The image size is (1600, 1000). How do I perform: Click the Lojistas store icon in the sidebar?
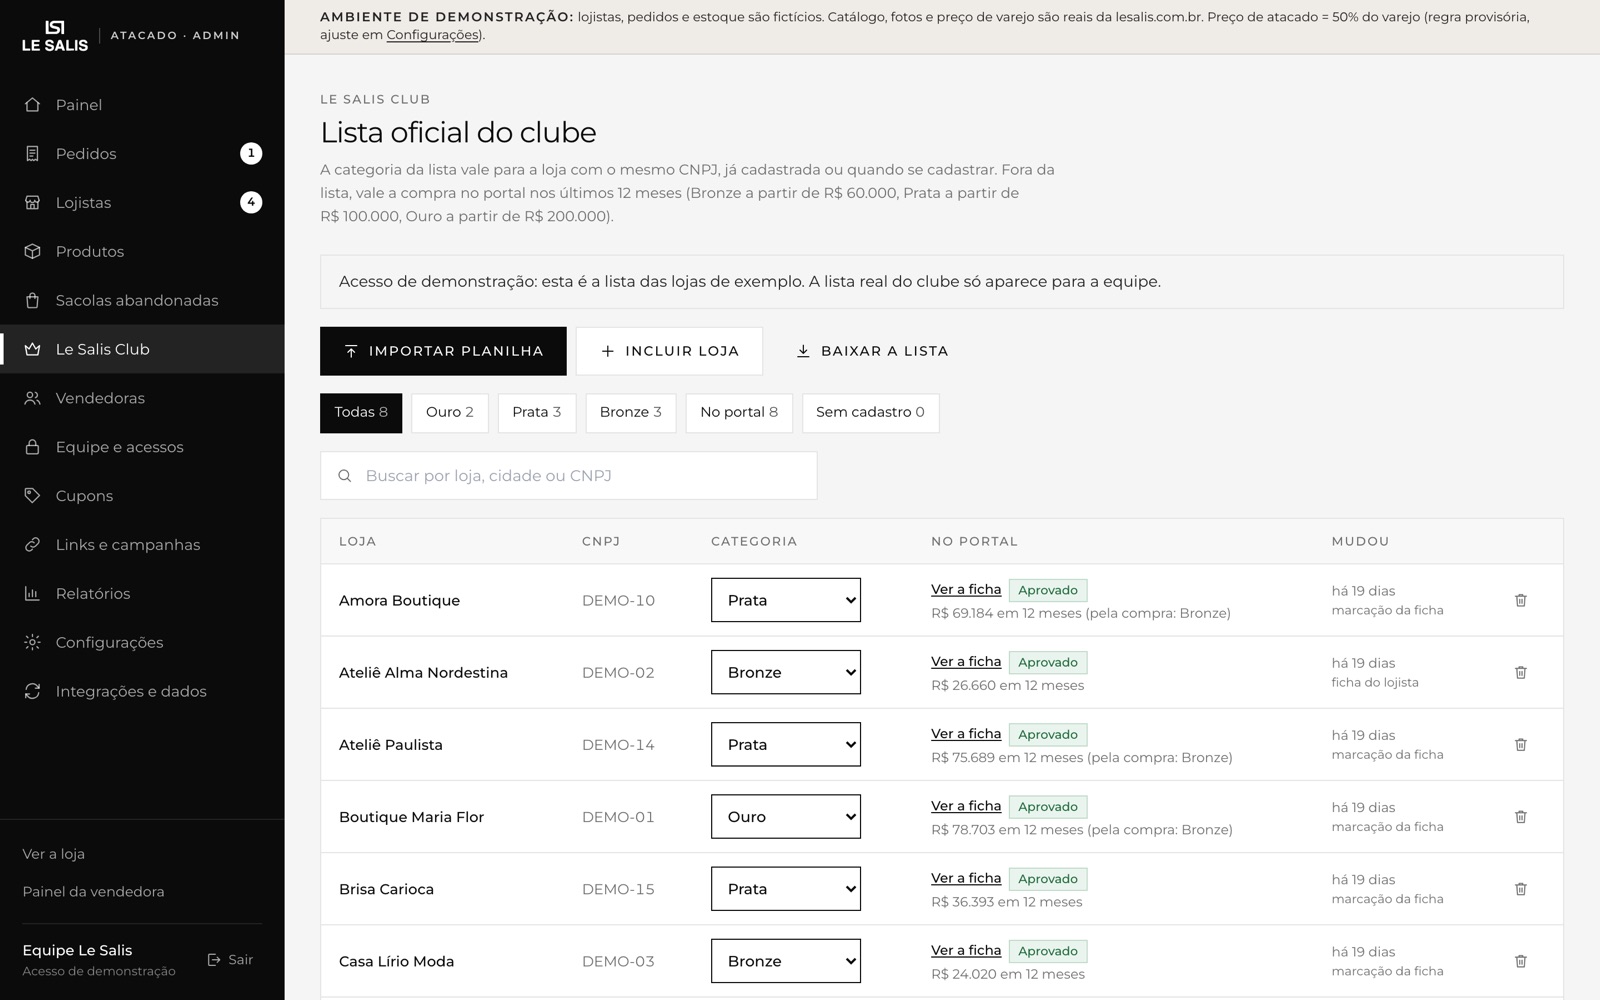coord(32,203)
